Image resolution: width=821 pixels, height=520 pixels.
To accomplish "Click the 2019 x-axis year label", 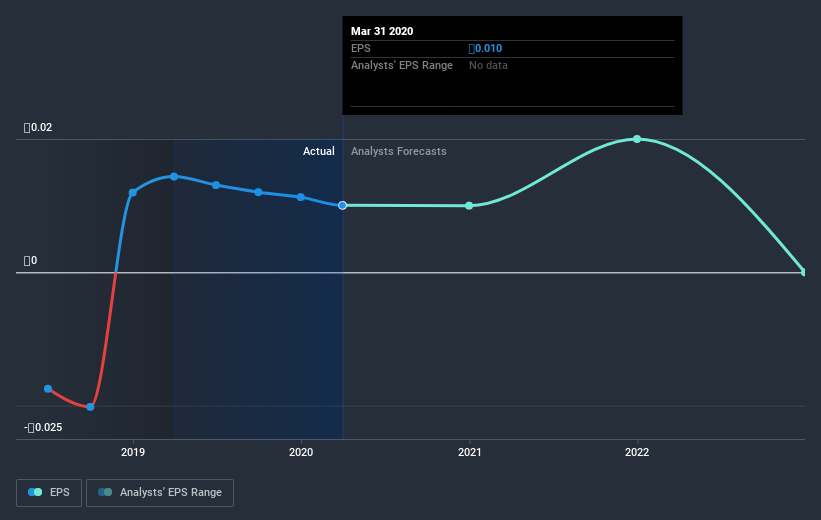I will tap(133, 452).
